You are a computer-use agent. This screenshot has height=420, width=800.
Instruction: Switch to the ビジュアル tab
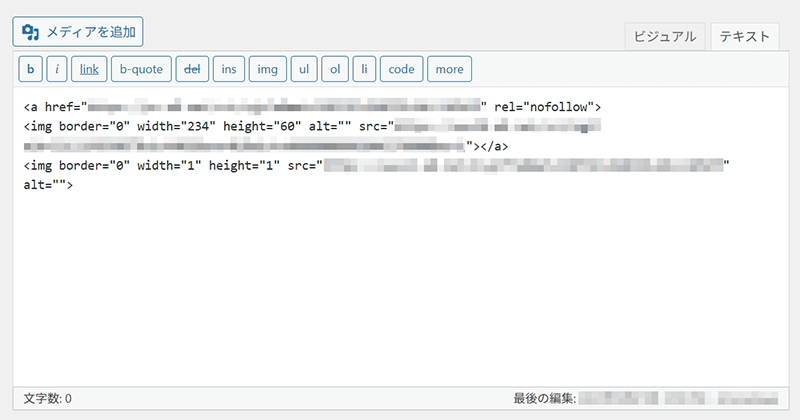click(x=665, y=37)
